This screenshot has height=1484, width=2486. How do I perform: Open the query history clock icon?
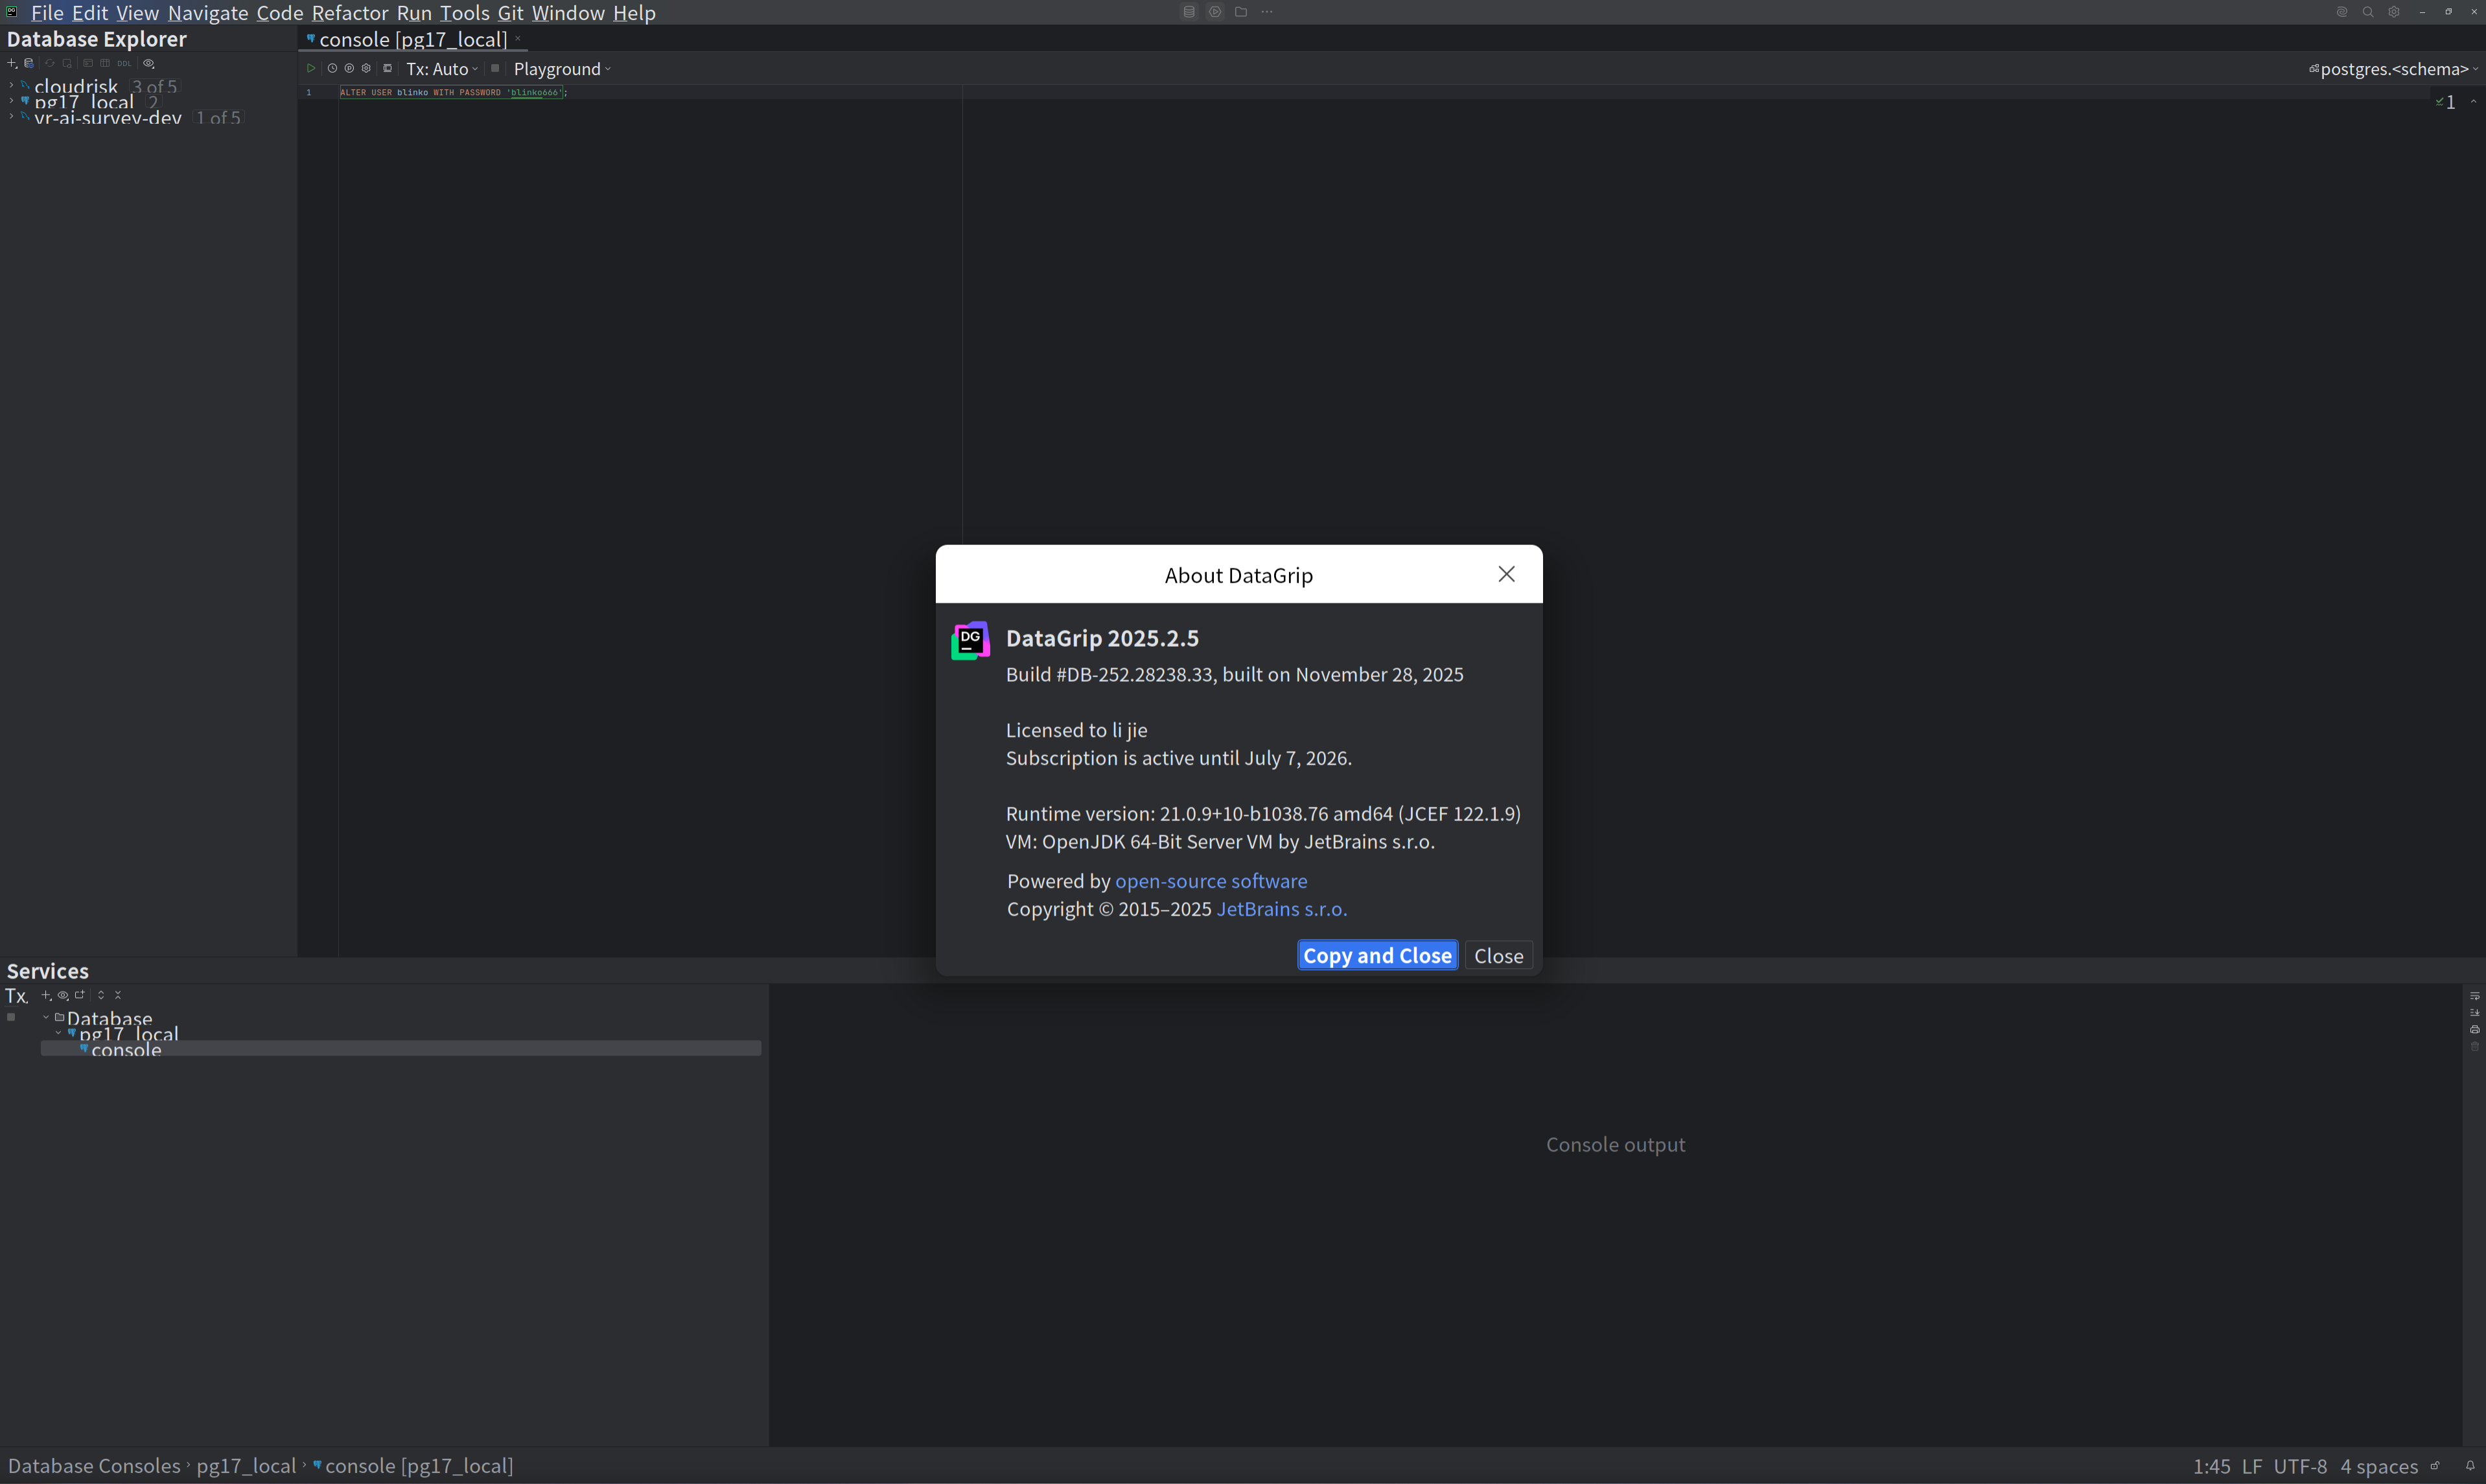pos(332,69)
